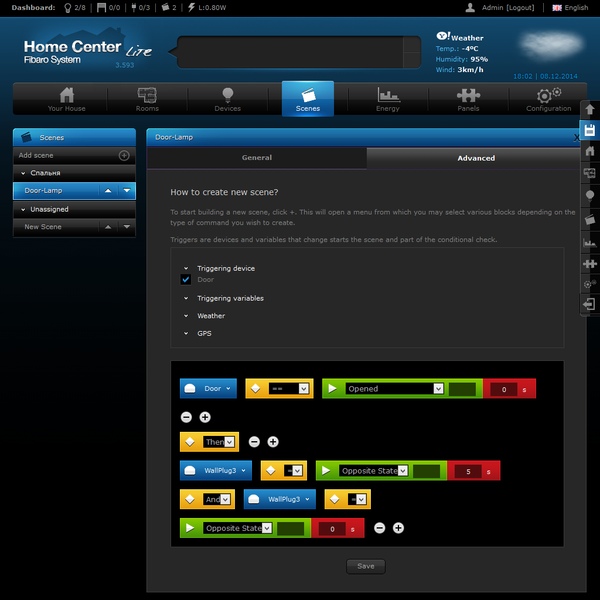Image resolution: width=600 pixels, height=600 pixels.
Task: Click the blinds icon in Dashboard
Action: pos(101,8)
